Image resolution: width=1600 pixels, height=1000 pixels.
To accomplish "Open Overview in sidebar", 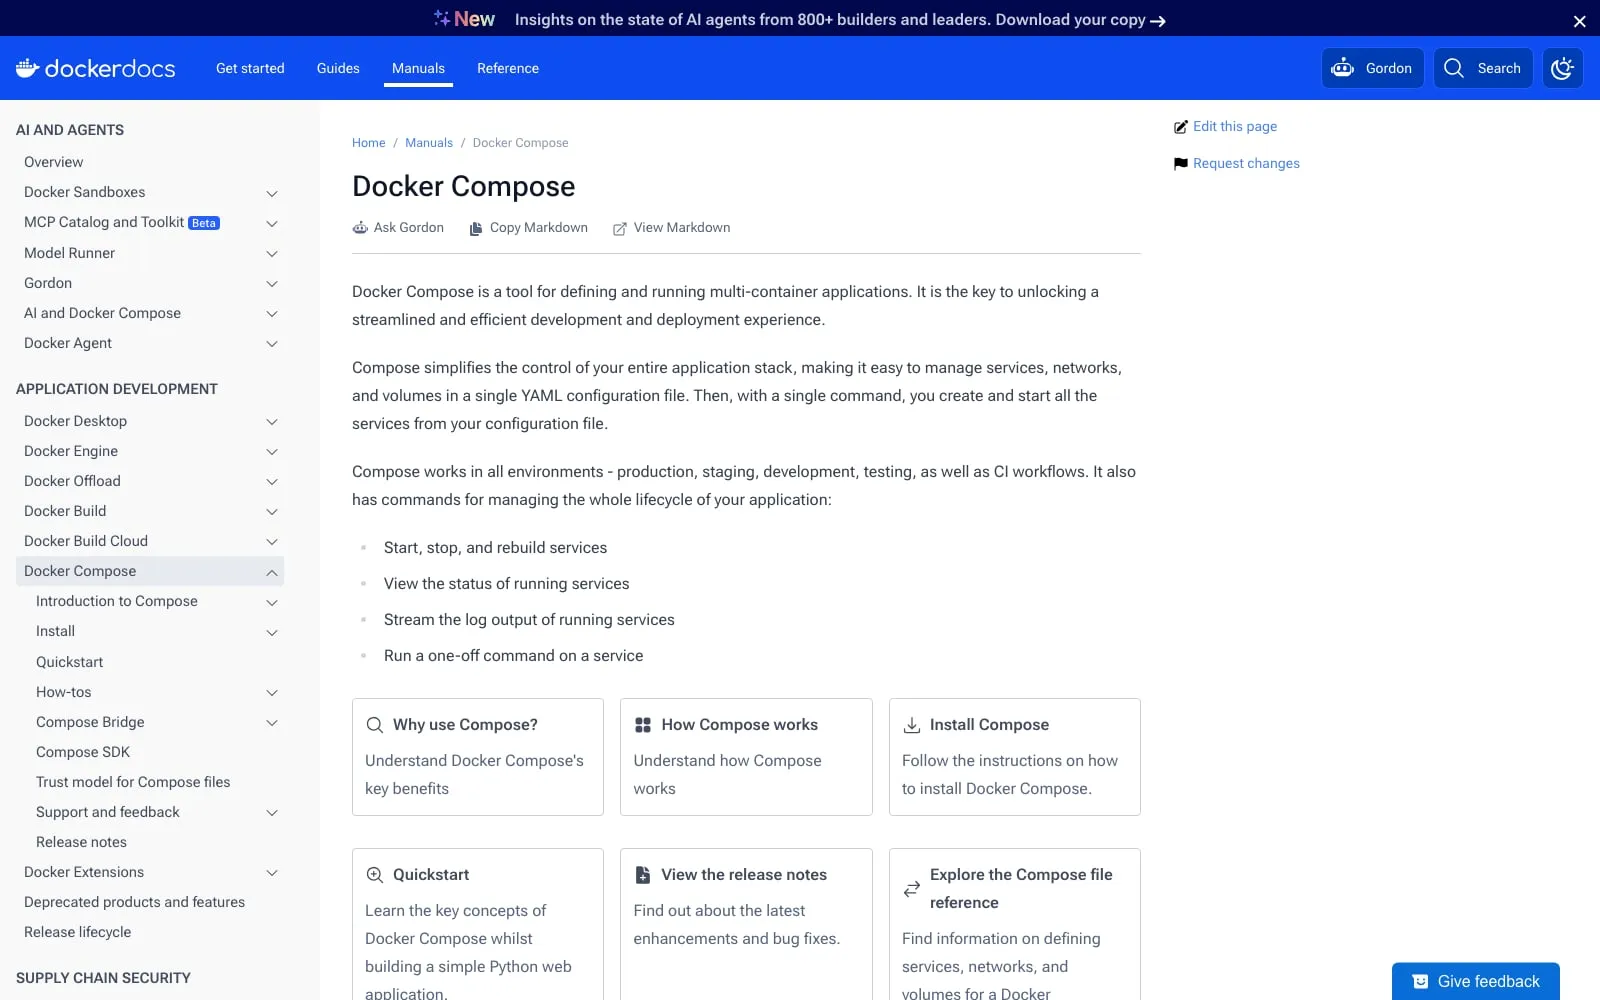I will pyautogui.click(x=54, y=162).
